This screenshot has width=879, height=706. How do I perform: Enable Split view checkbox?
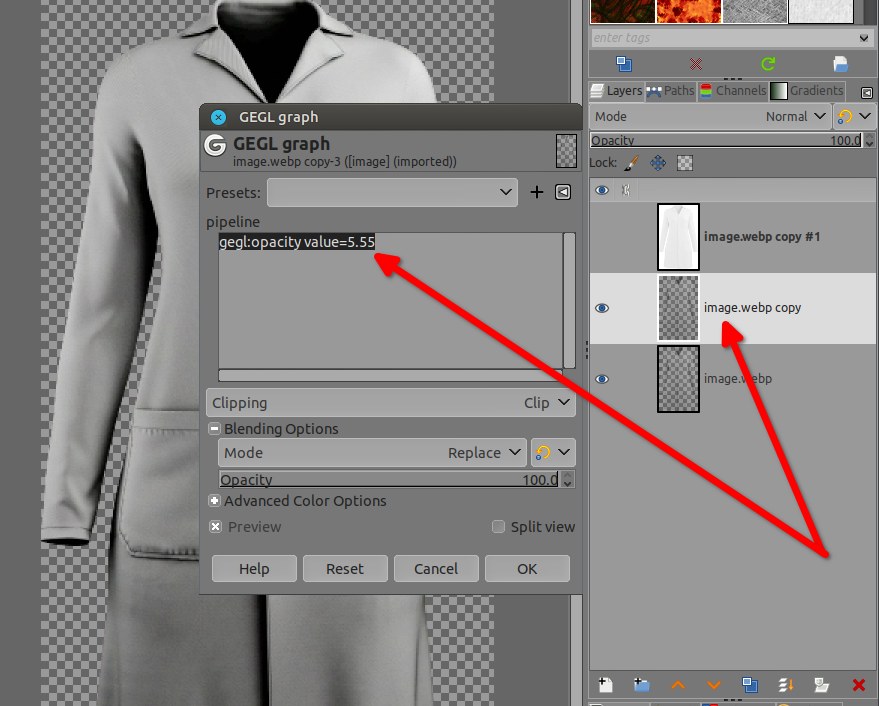click(x=498, y=527)
